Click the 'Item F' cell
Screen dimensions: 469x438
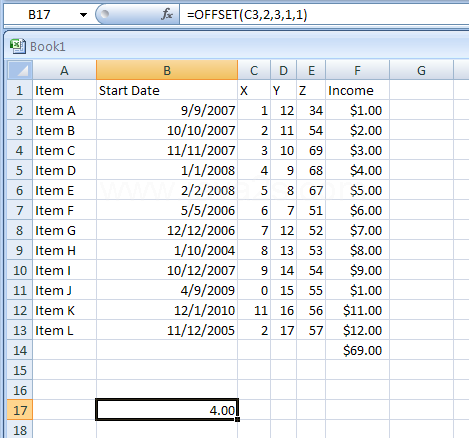click(64, 210)
